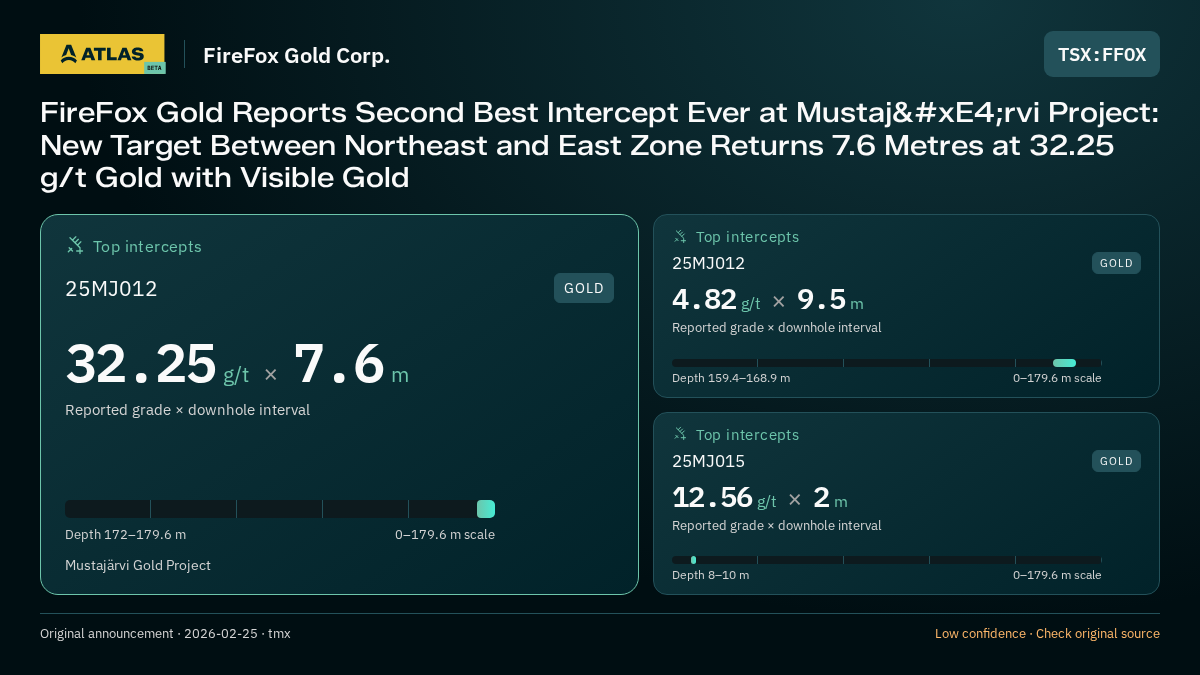The height and width of the screenshot is (675, 1200).
Task: Click the drill icon in the 25MJ015 card
Action: pyautogui.click(x=680, y=434)
